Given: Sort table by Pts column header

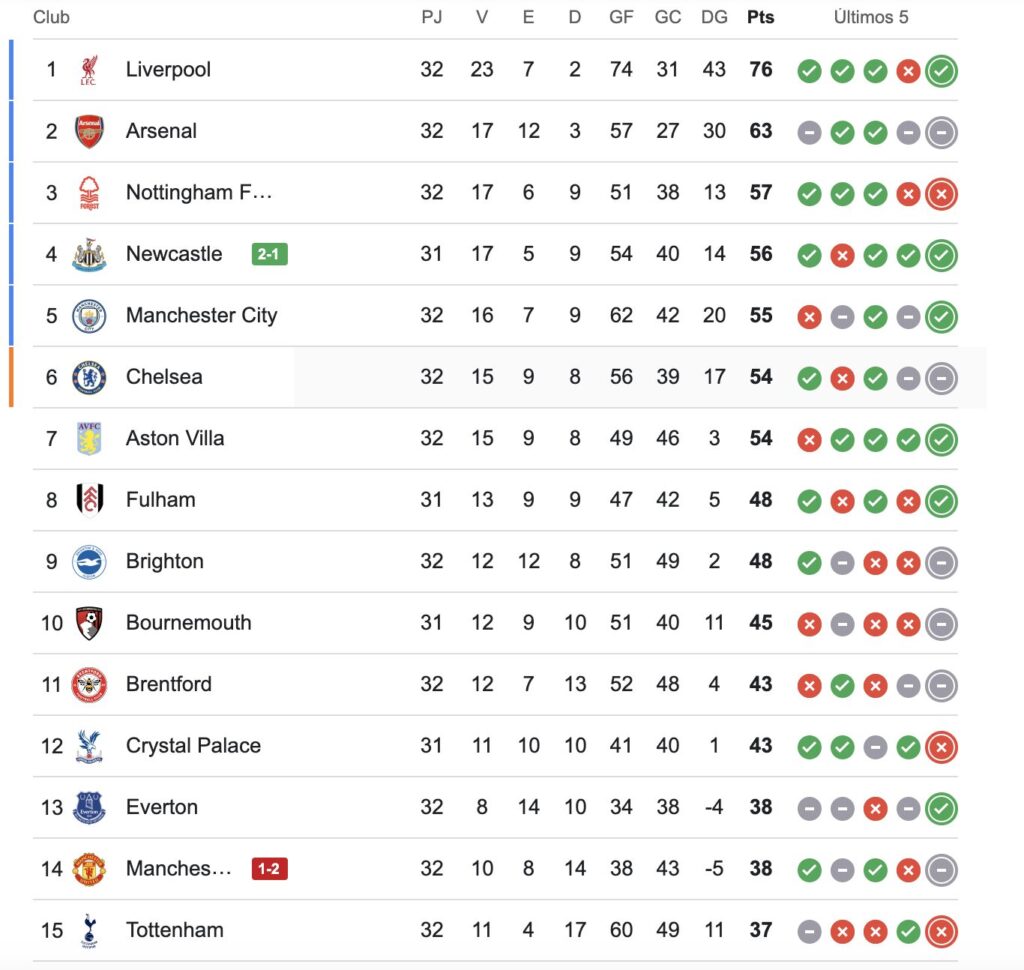Looking at the screenshot, I should [x=761, y=17].
